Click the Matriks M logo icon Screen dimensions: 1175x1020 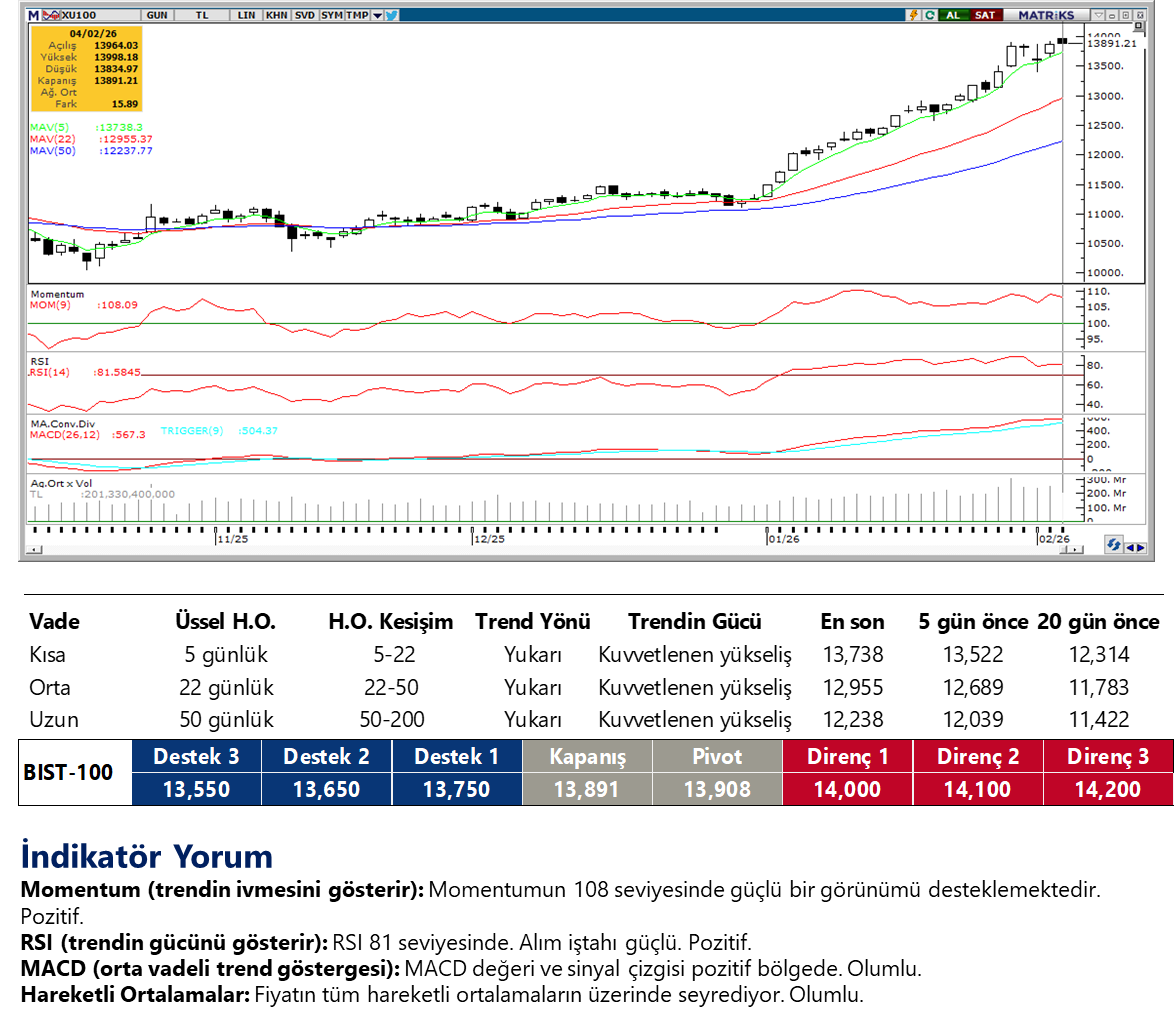click(x=33, y=15)
